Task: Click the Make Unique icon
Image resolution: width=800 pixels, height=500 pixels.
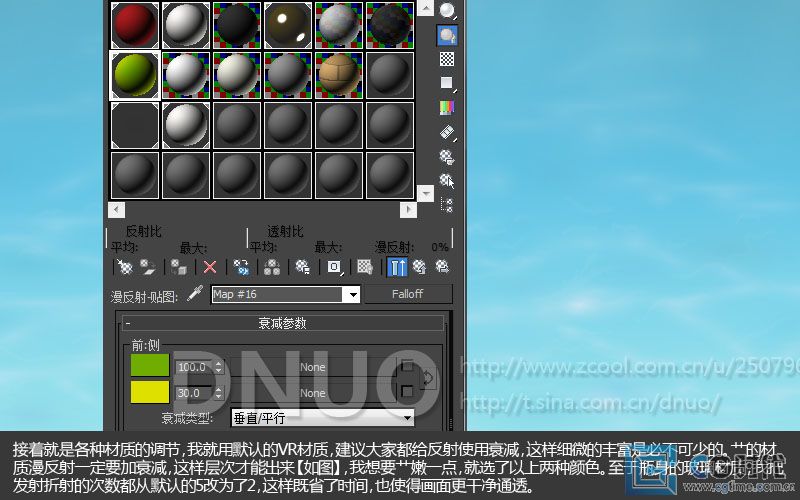Action: click(x=271, y=267)
